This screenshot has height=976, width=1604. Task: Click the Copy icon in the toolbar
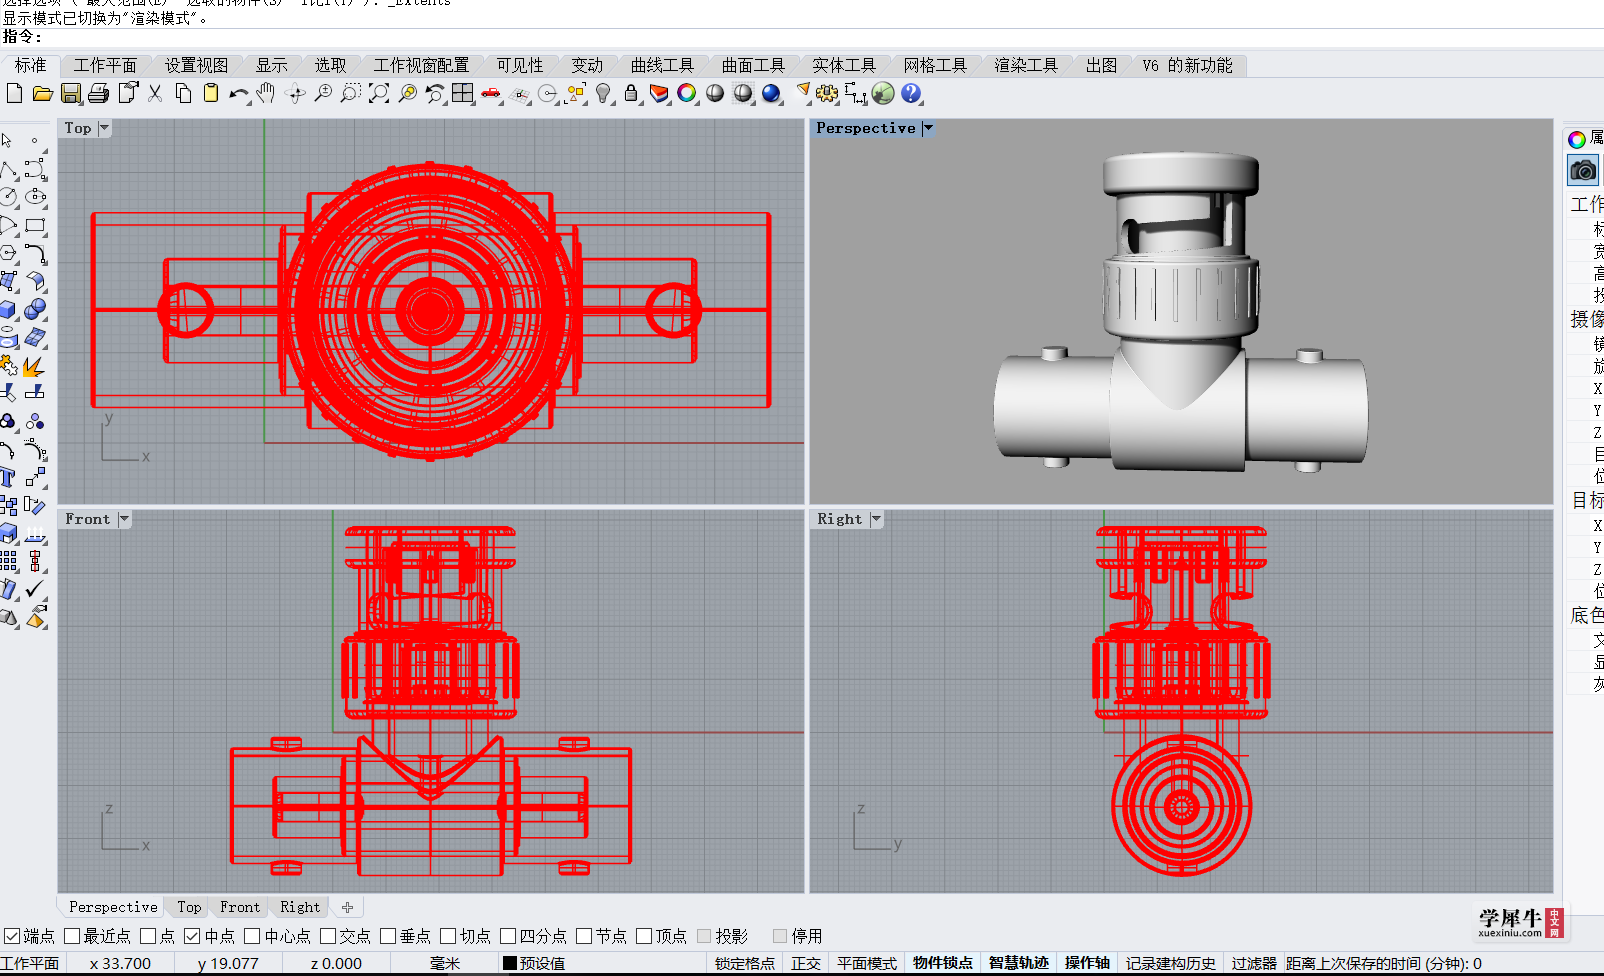183,93
